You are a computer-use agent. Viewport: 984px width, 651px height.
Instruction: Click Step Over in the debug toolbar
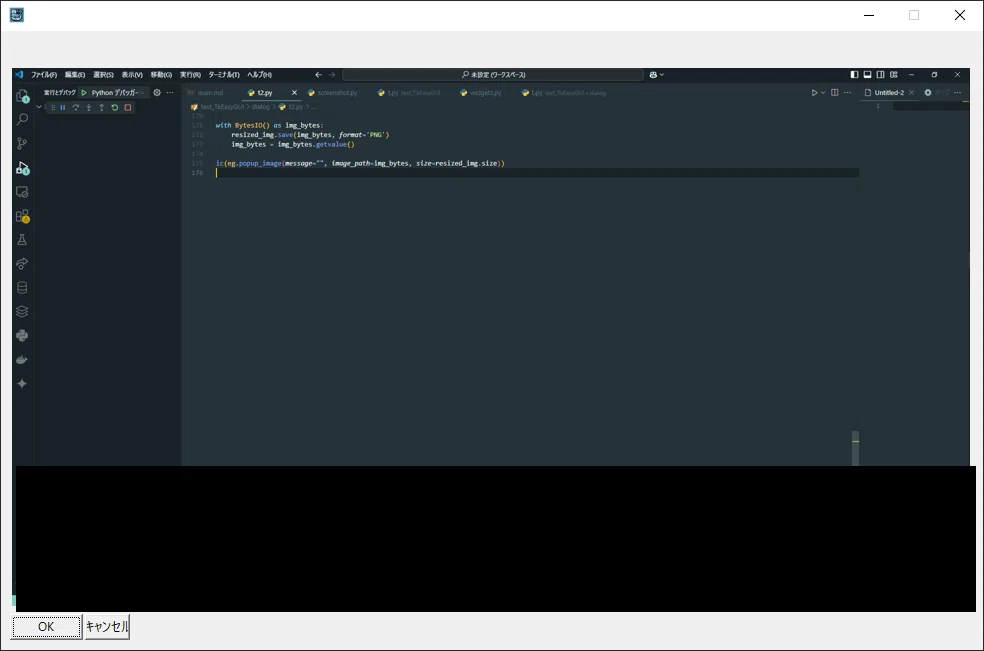pos(76,107)
